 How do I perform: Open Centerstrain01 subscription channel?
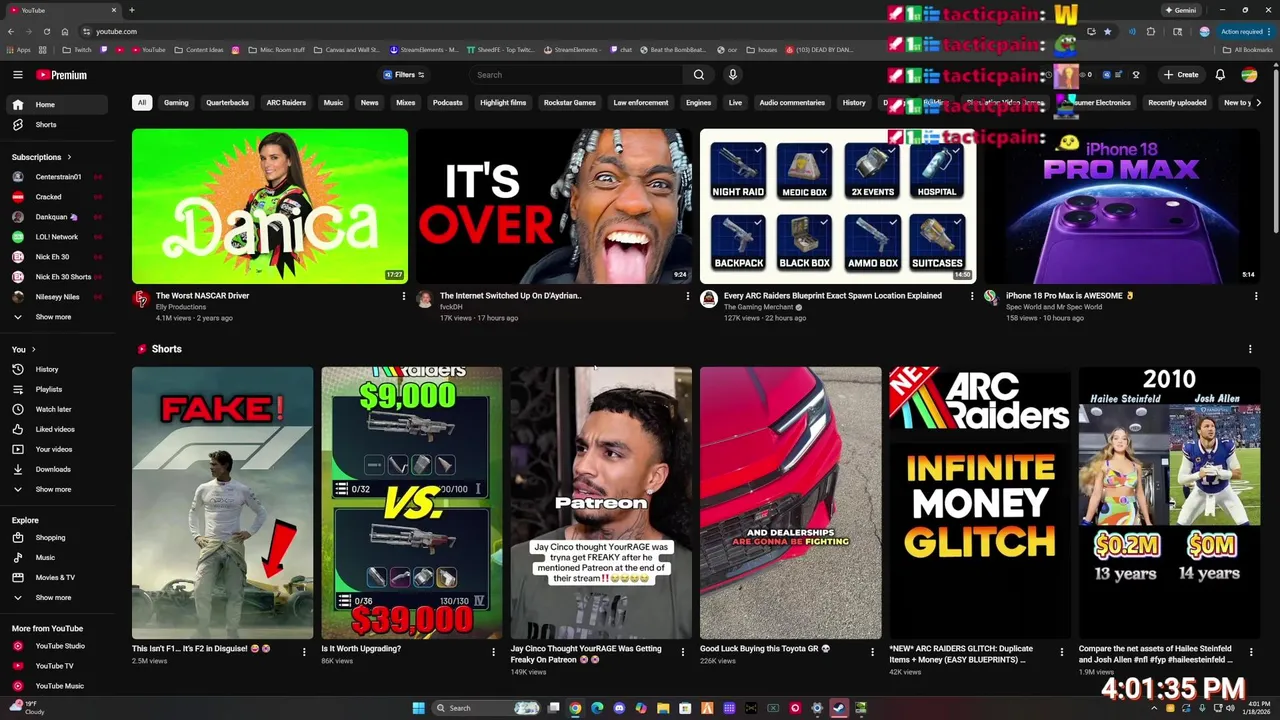[x=56, y=177]
